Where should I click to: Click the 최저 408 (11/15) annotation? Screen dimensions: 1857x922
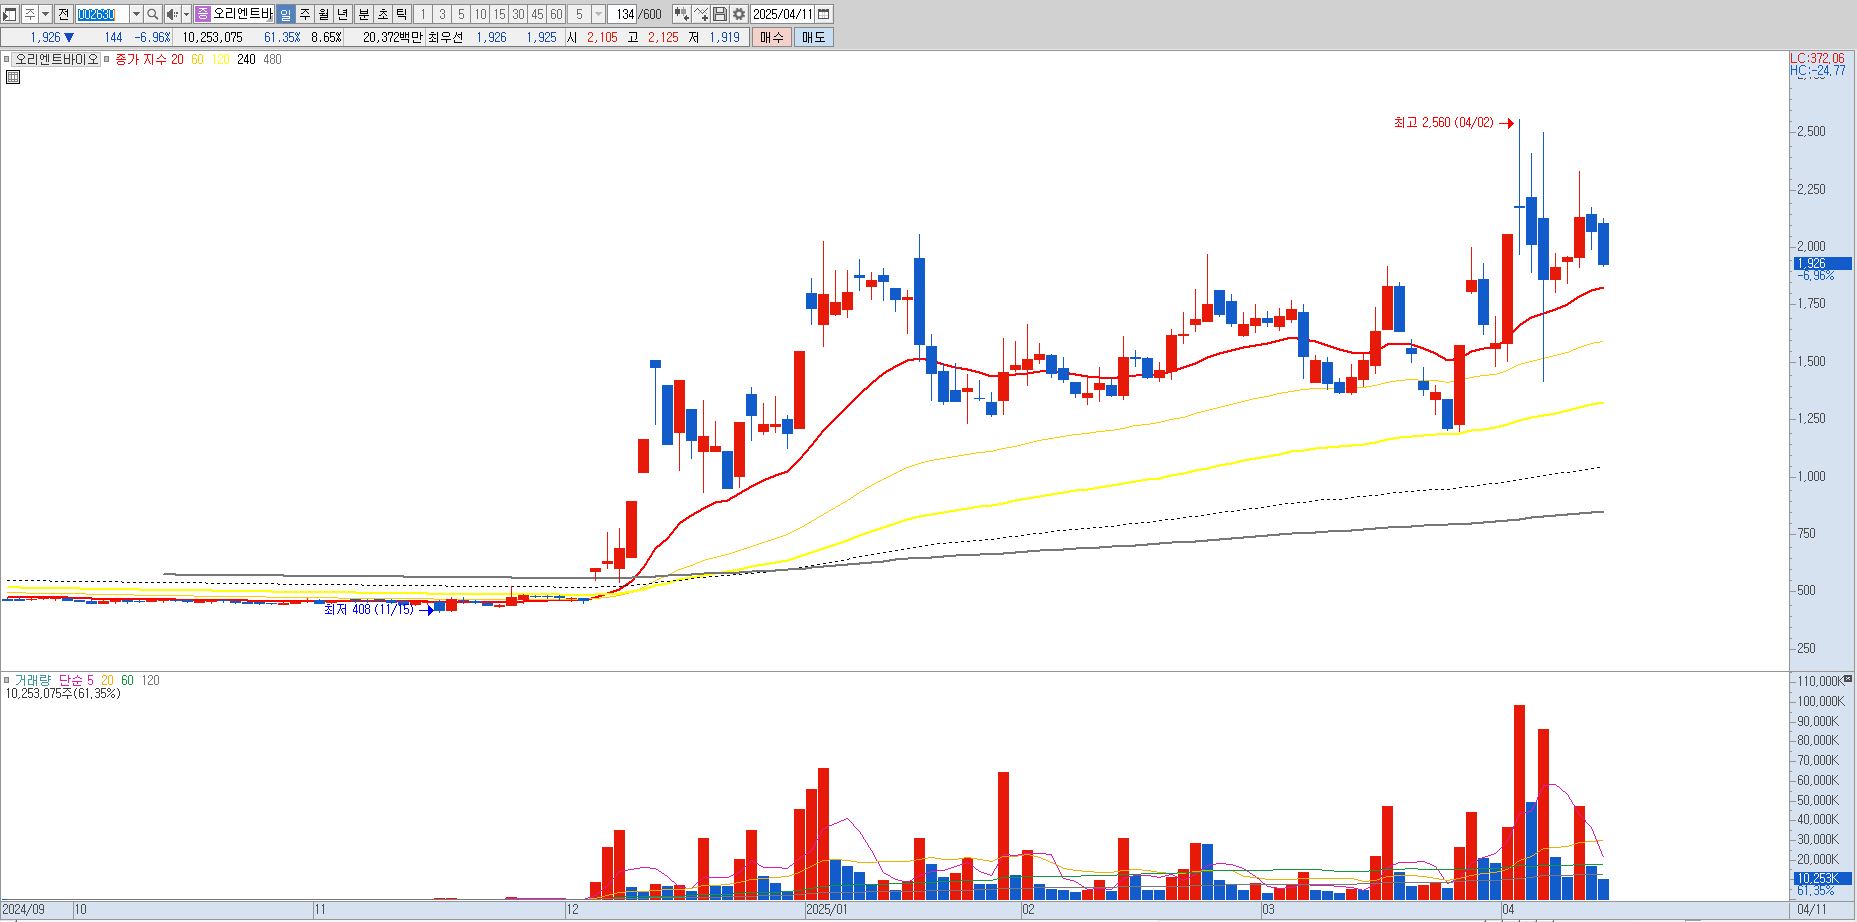(368, 609)
